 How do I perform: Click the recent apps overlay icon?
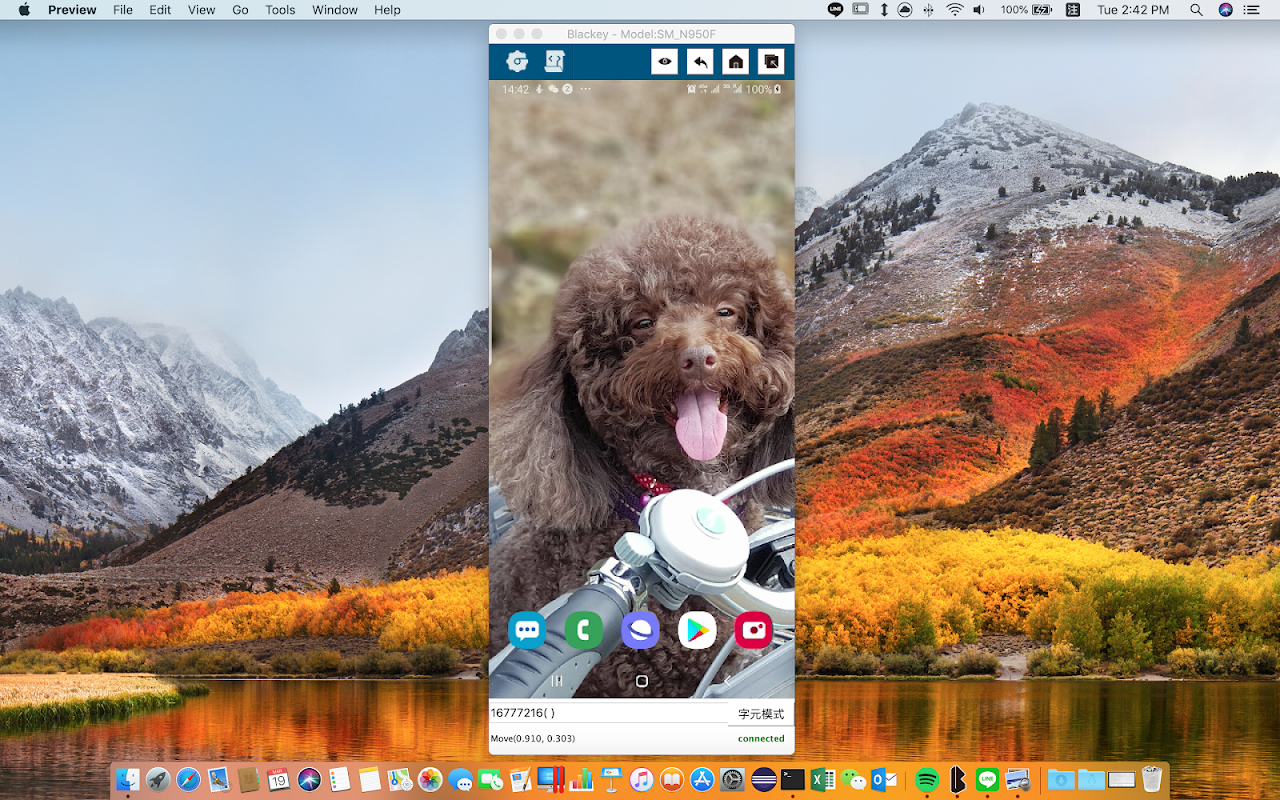tap(770, 62)
